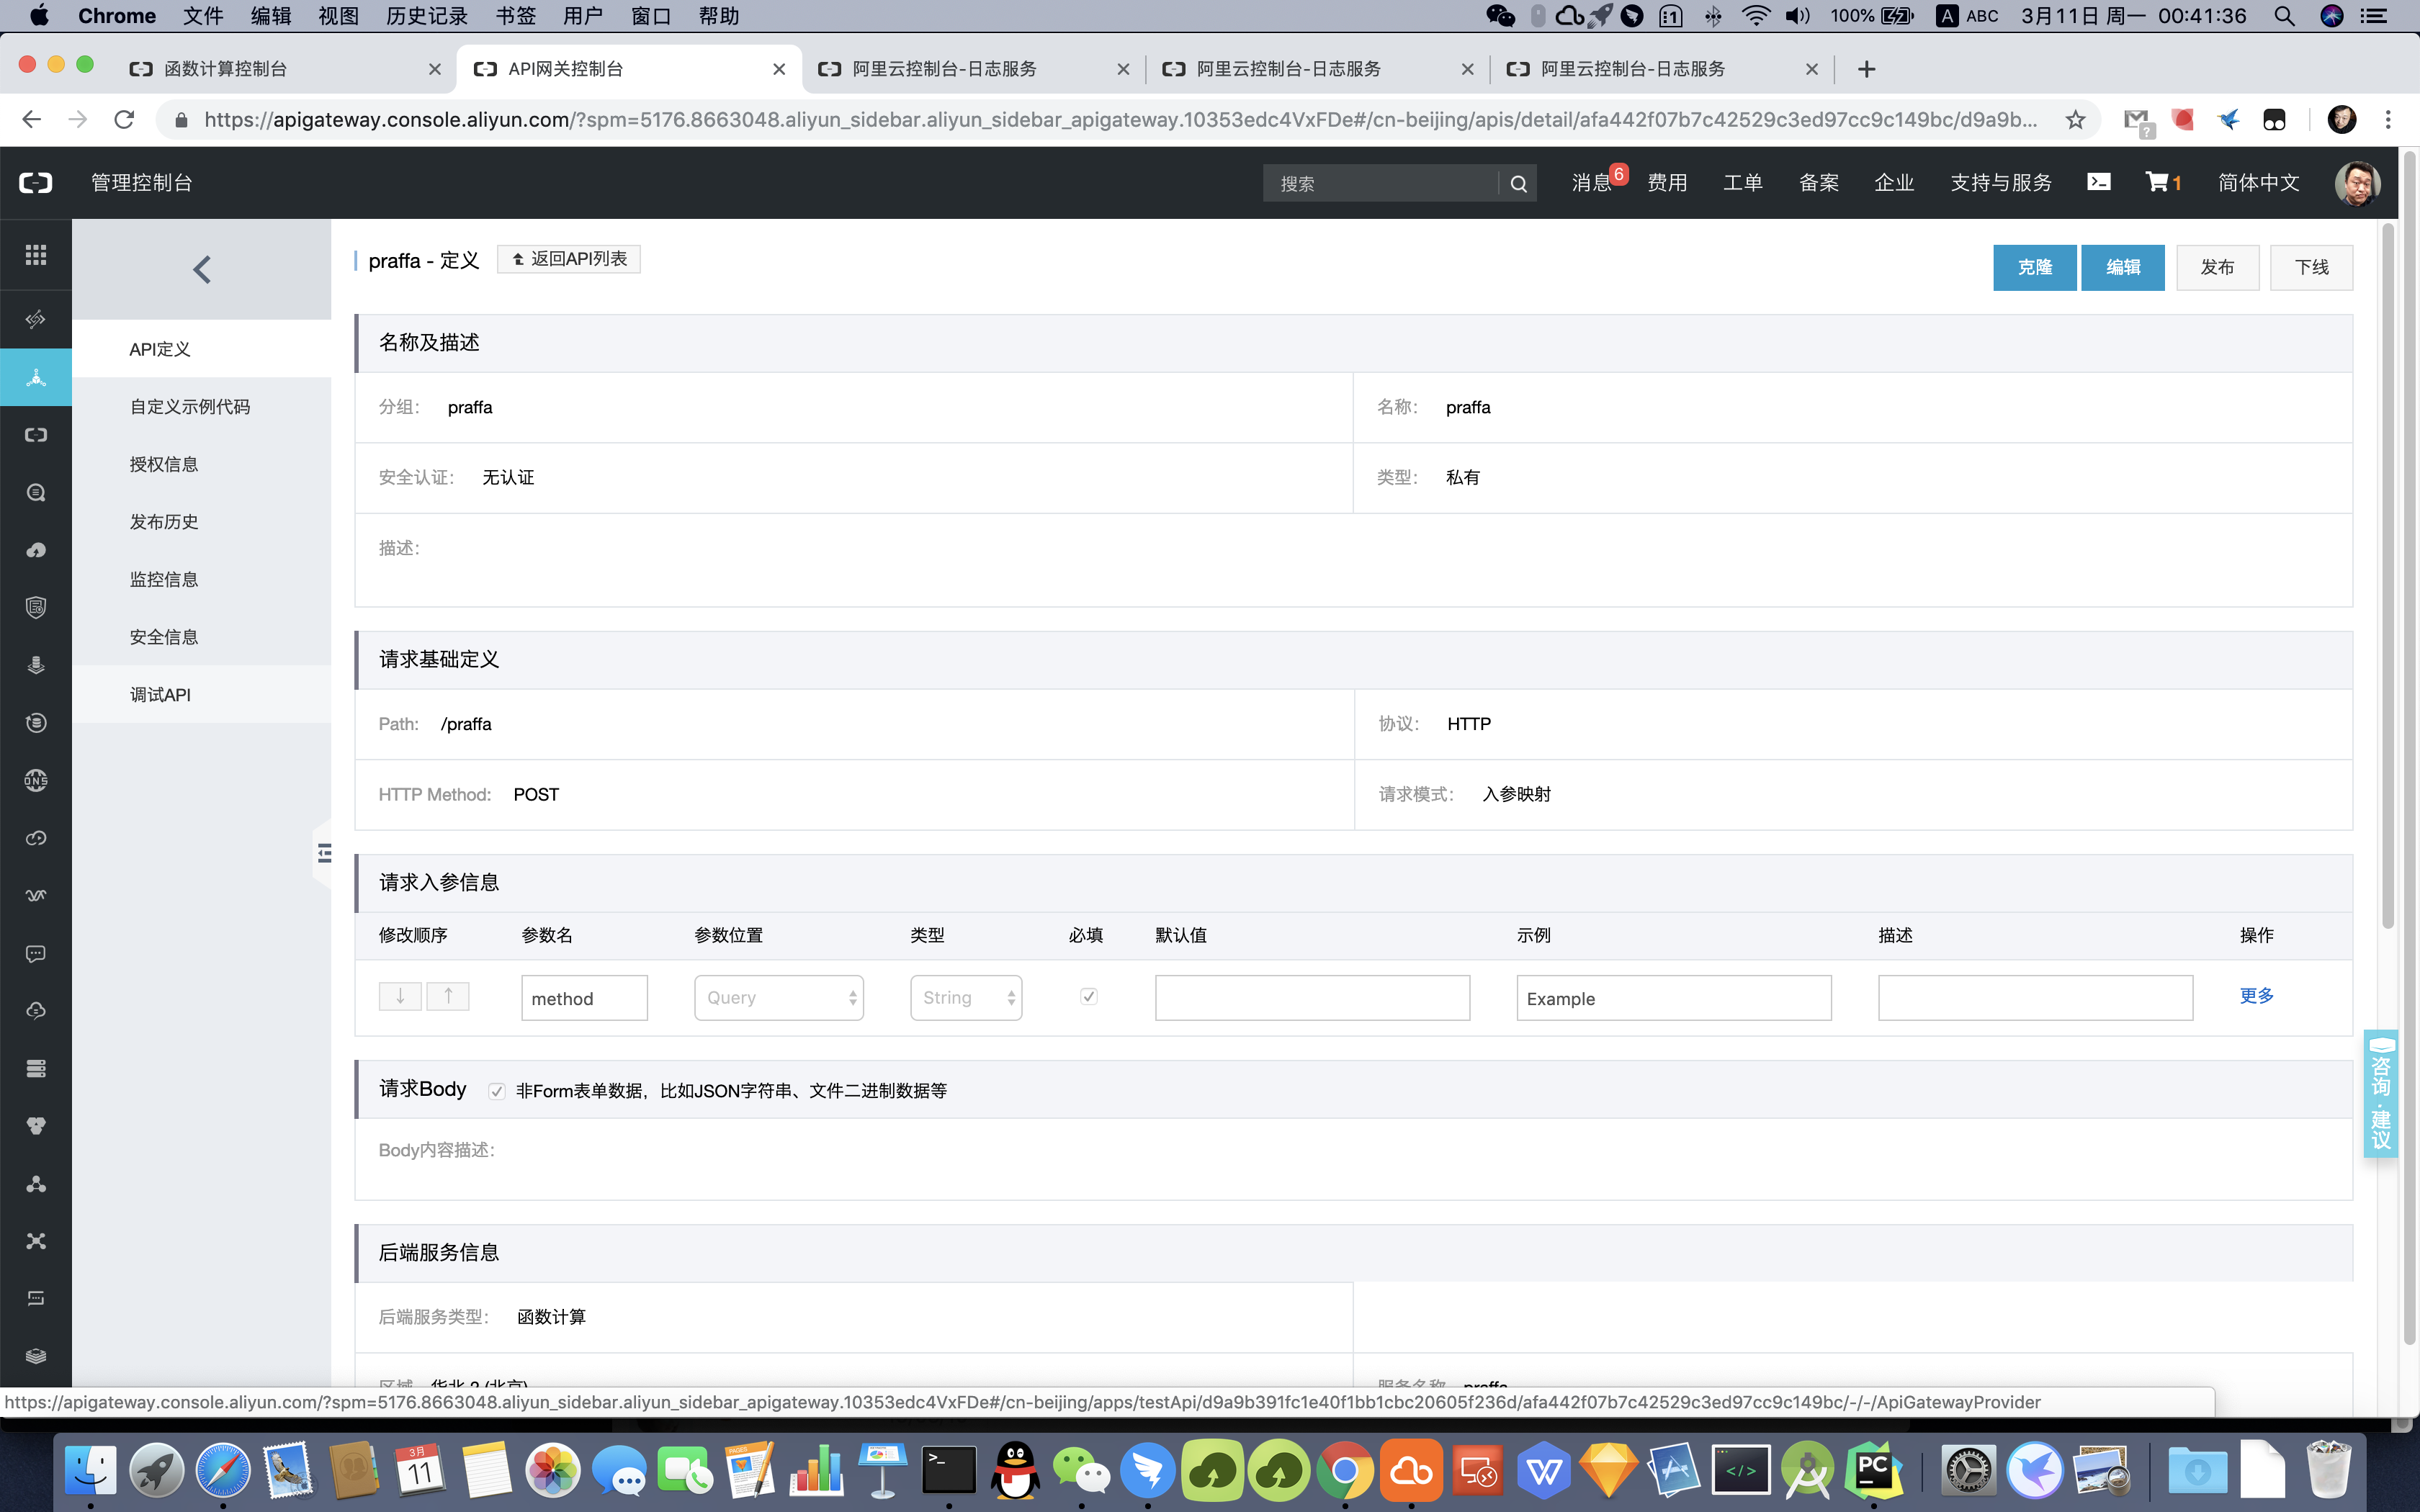The height and width of the screenshot is (1512, 2420).
Task: Click the 默认值 input field
Action: [1312, 998]
